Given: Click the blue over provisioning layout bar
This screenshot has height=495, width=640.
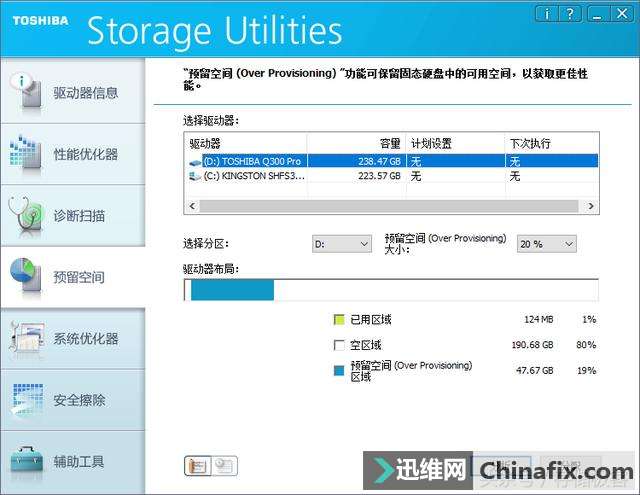Looking at the screenshot, I should [232, 290].
